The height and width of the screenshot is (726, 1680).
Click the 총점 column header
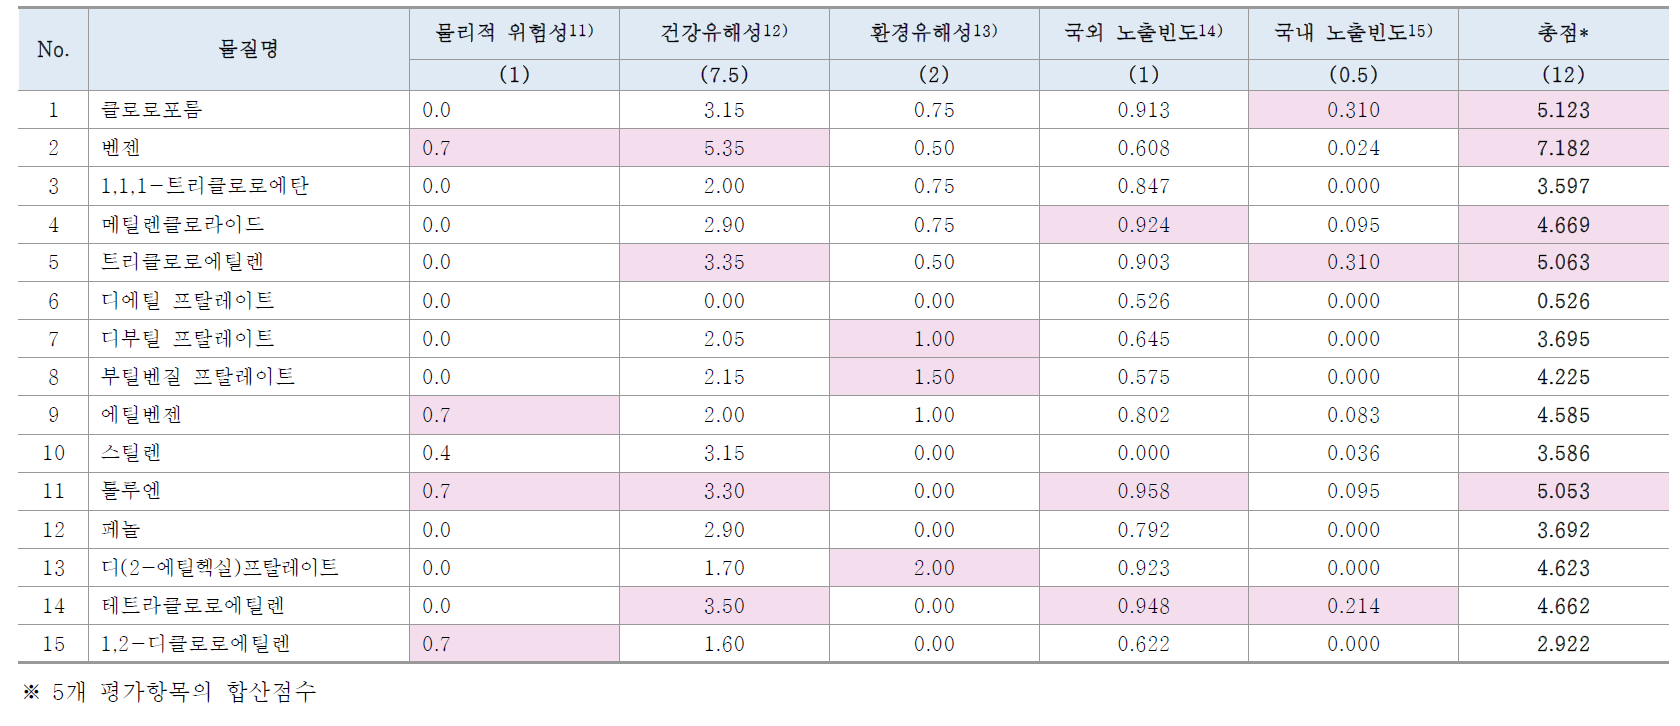coord(1563,33)
